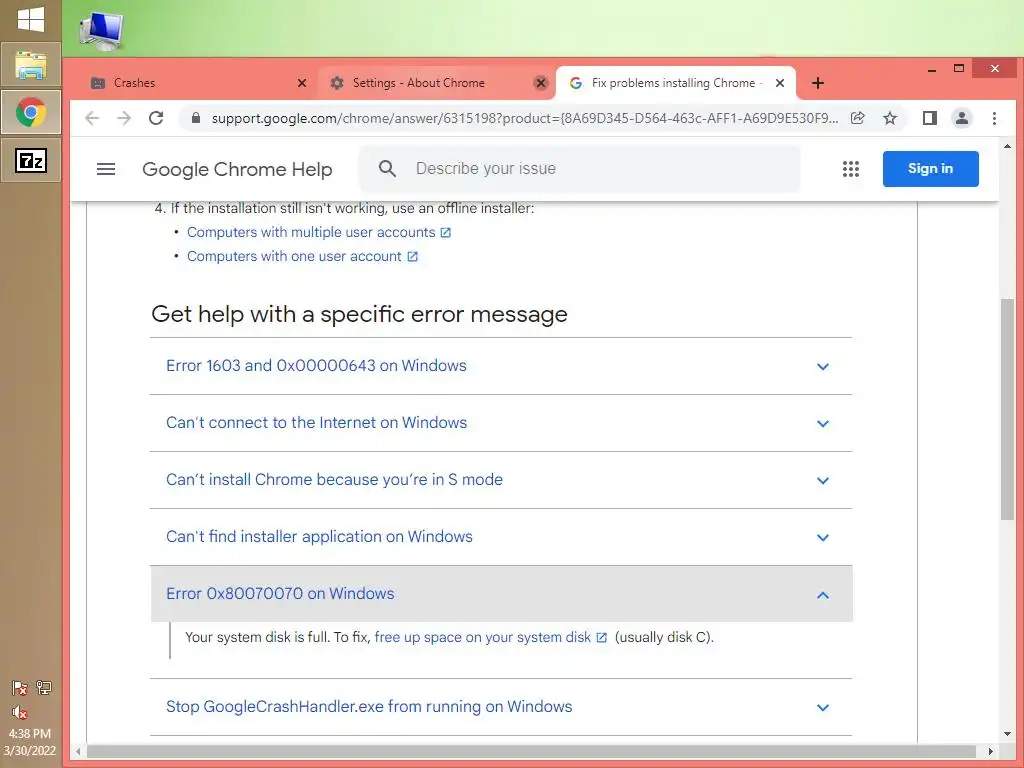Click the network tray icon

pyautogui.click(x=44, y=687)
